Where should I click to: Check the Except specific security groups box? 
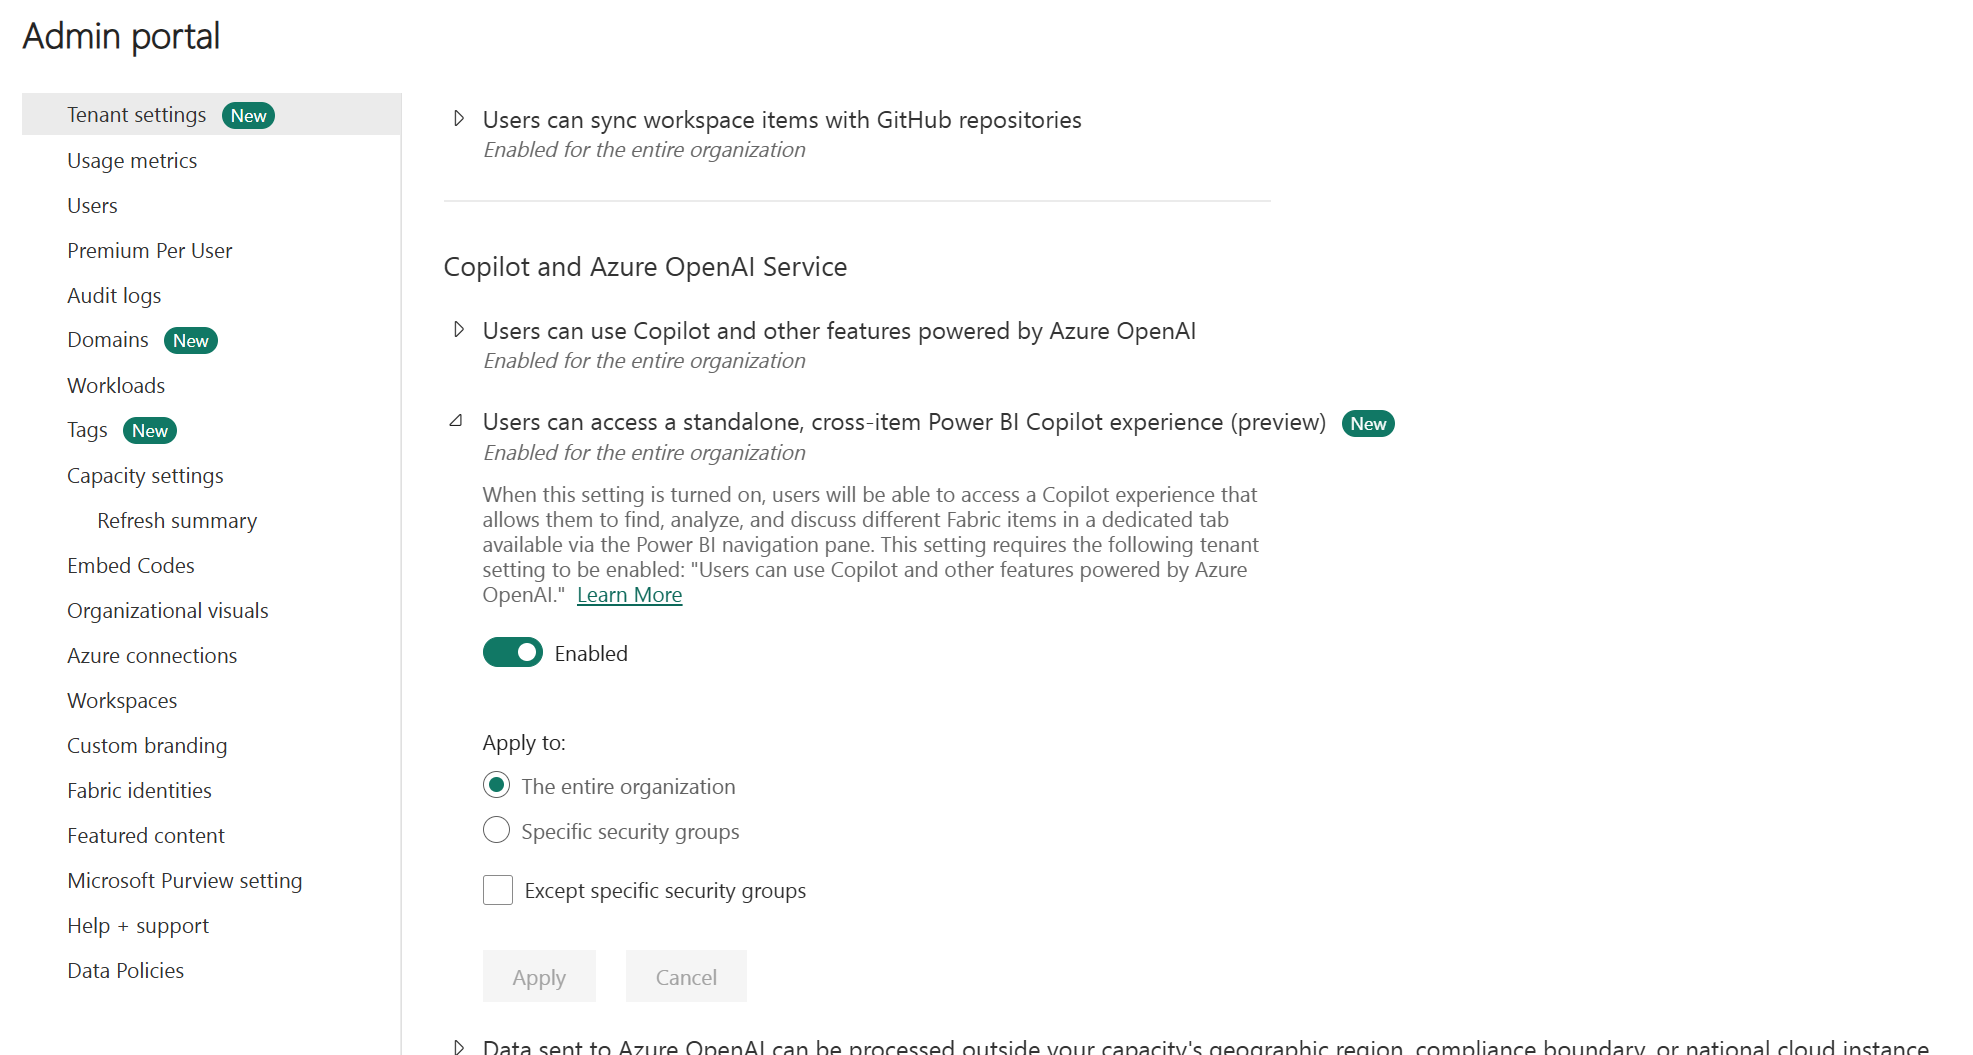pos(498,890)
